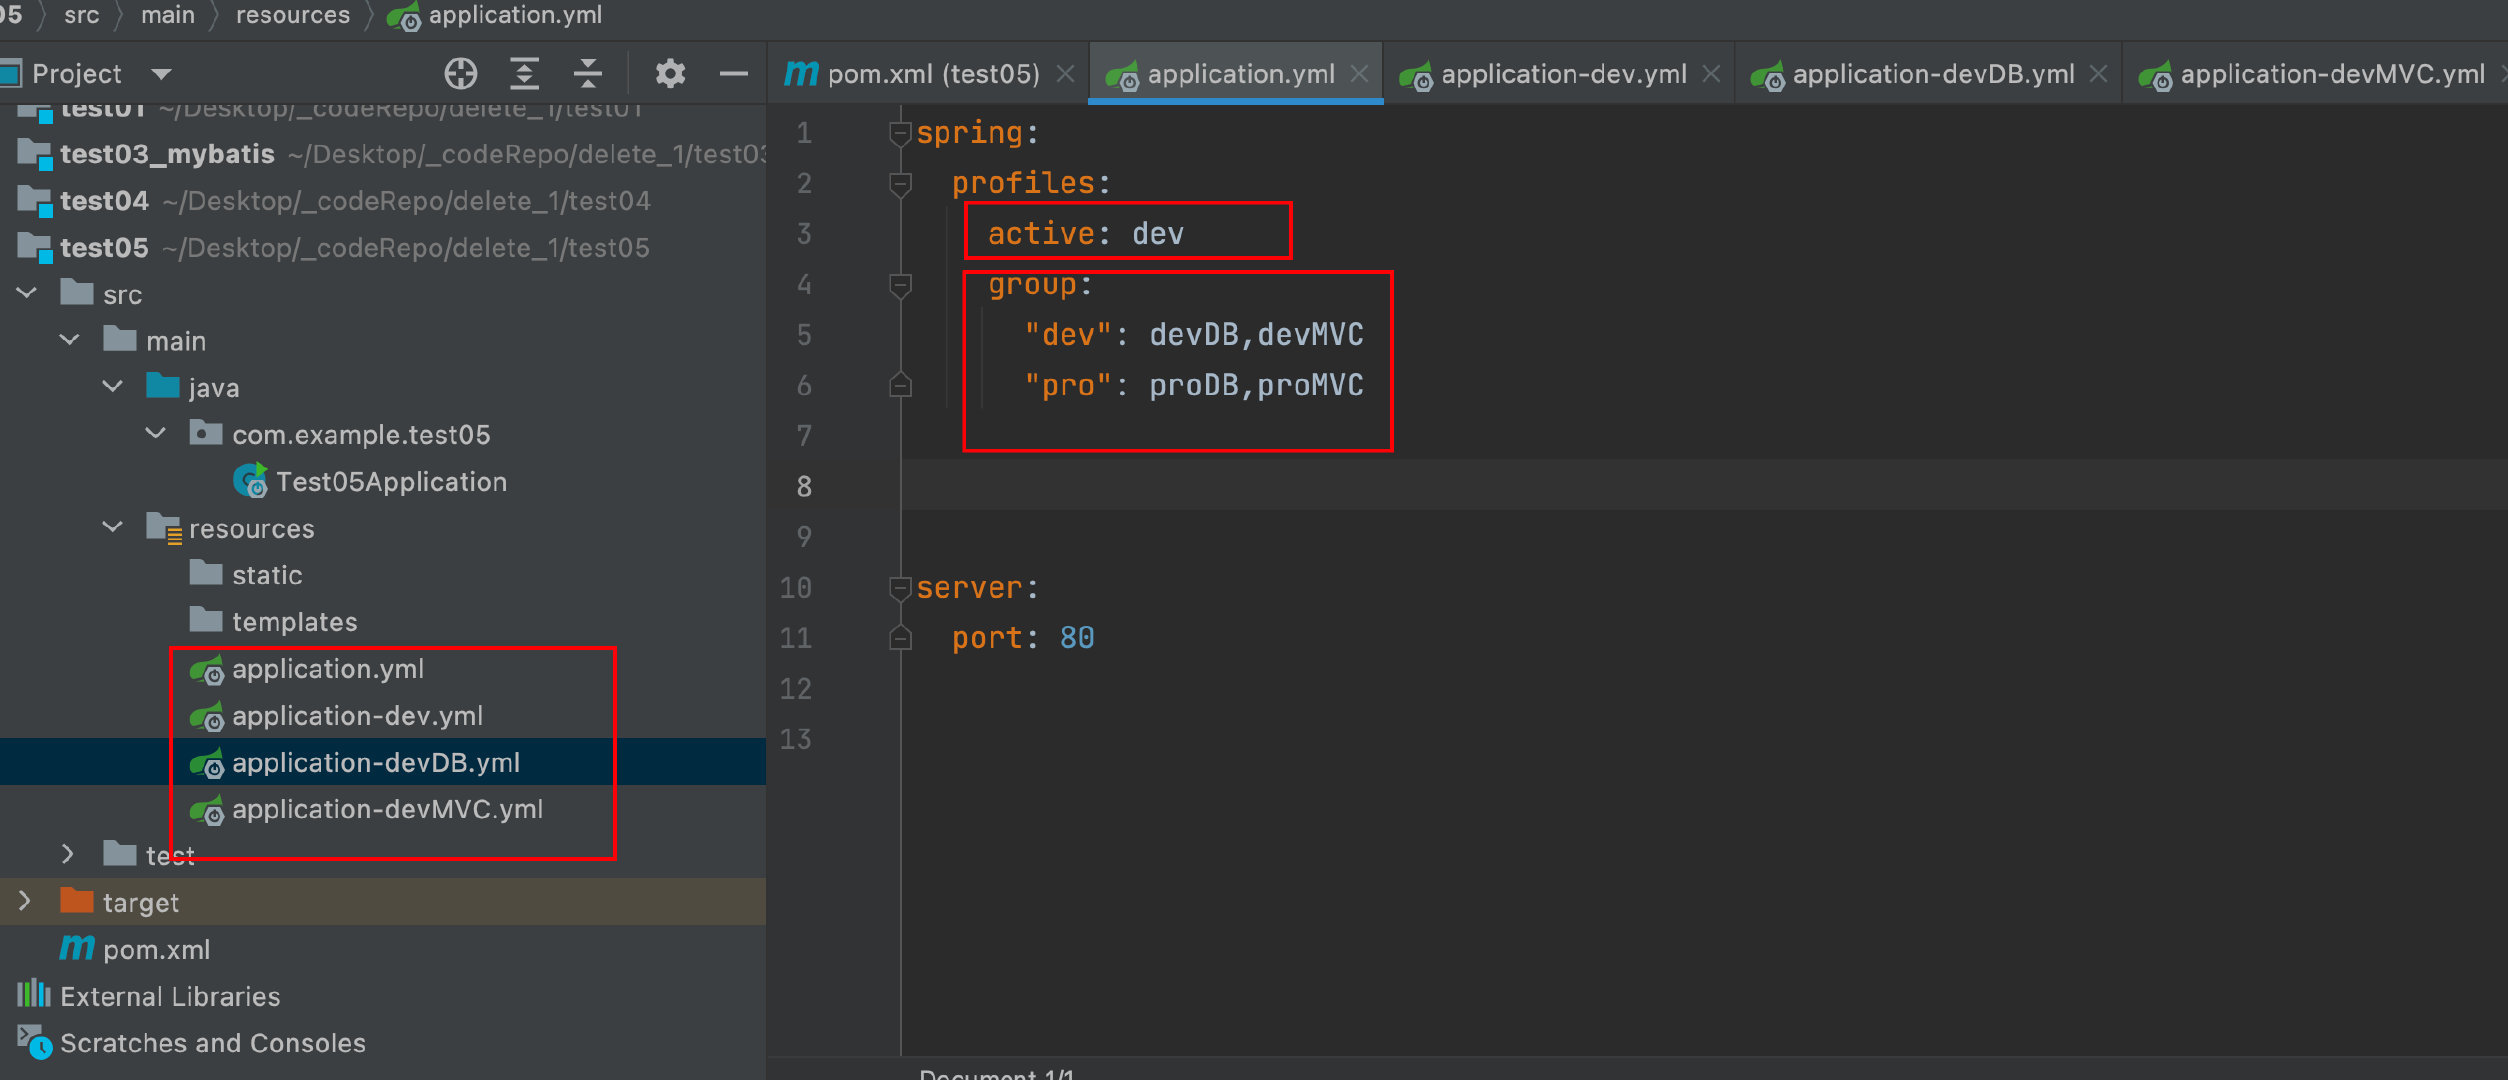This screenshot has width=2508, height=1080.
Task: Switch to application-dev.yml tab
Action: 1562,74
